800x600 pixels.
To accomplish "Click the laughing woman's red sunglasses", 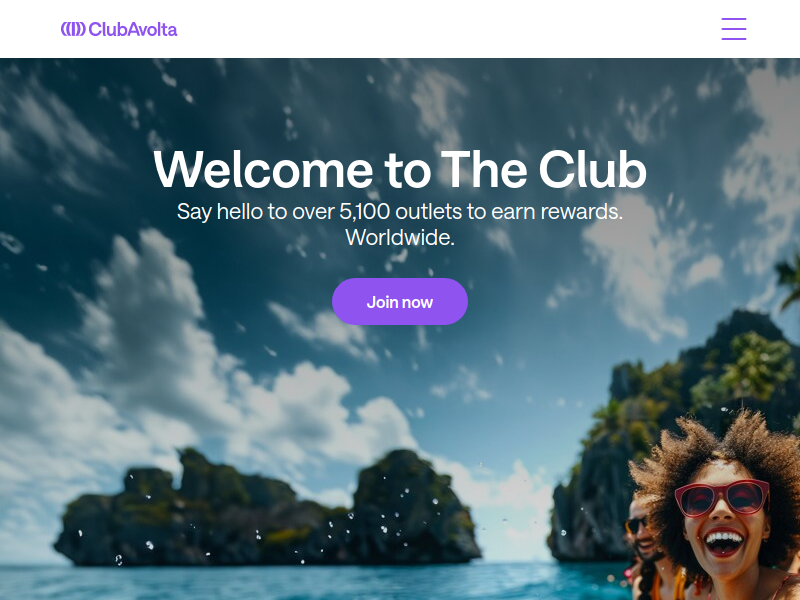I will pos(722,497).
